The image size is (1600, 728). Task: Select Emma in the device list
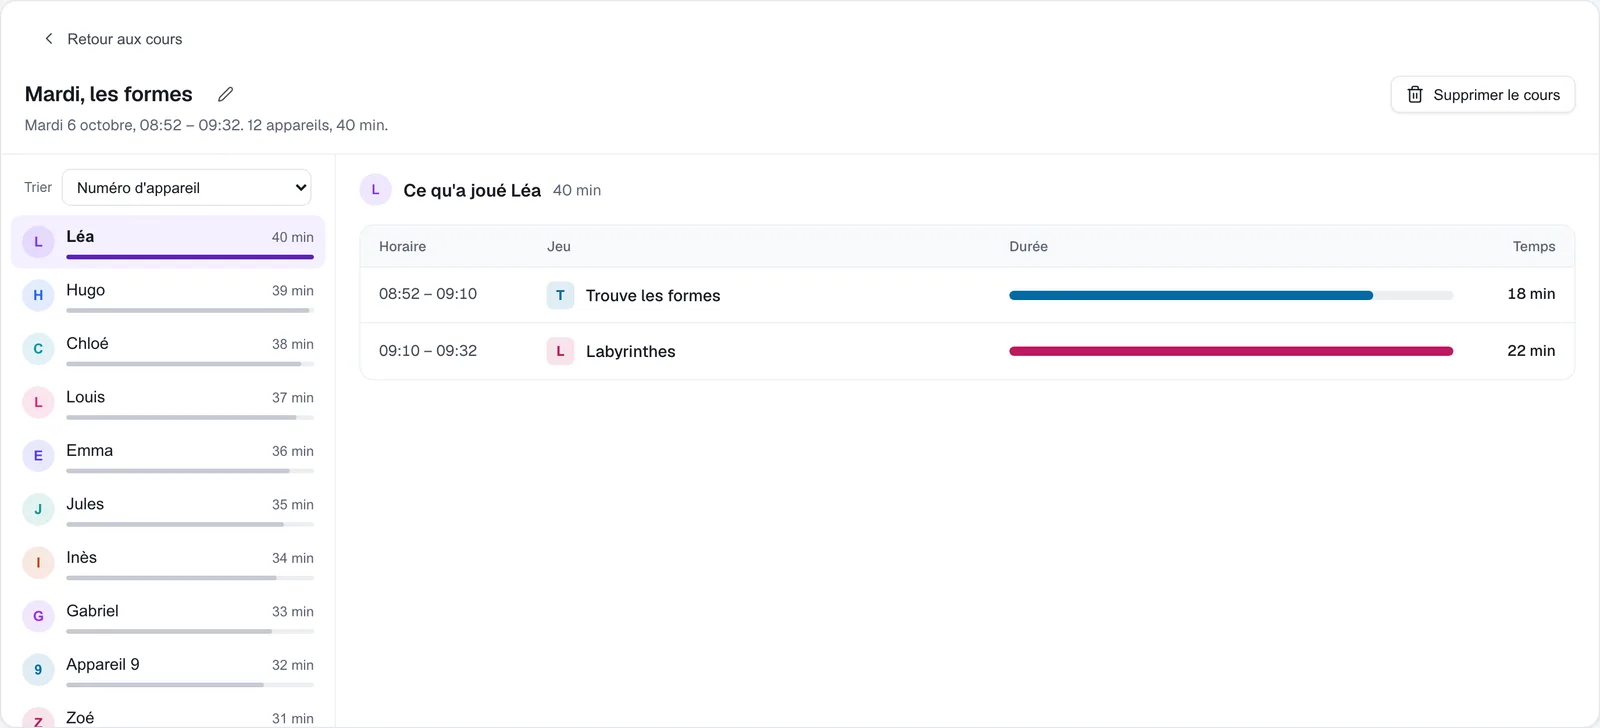click(168, 455)
